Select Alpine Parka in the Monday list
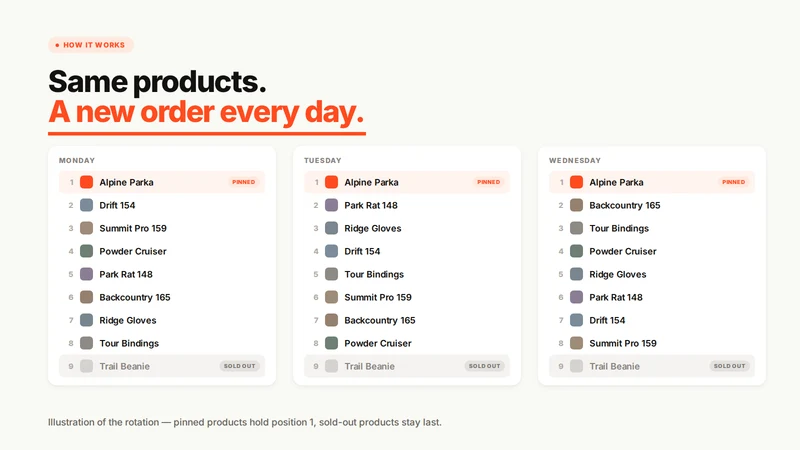Viewport: 800px width, 450px height. [162, 182]
